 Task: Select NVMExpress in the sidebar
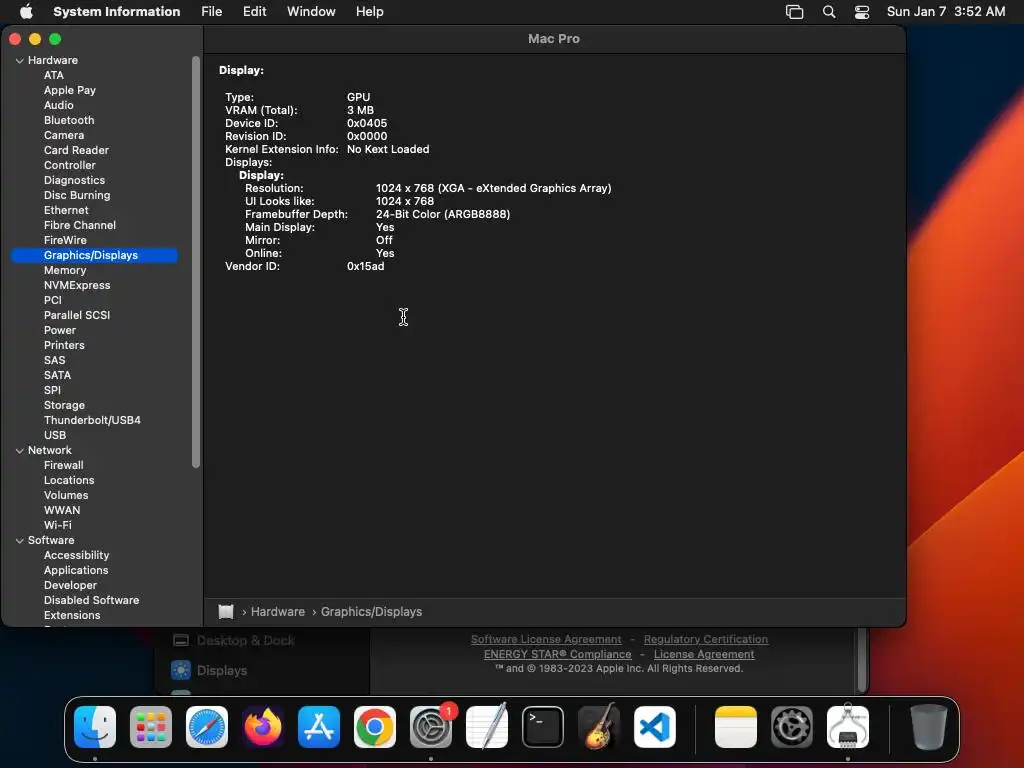pos(77,285)
